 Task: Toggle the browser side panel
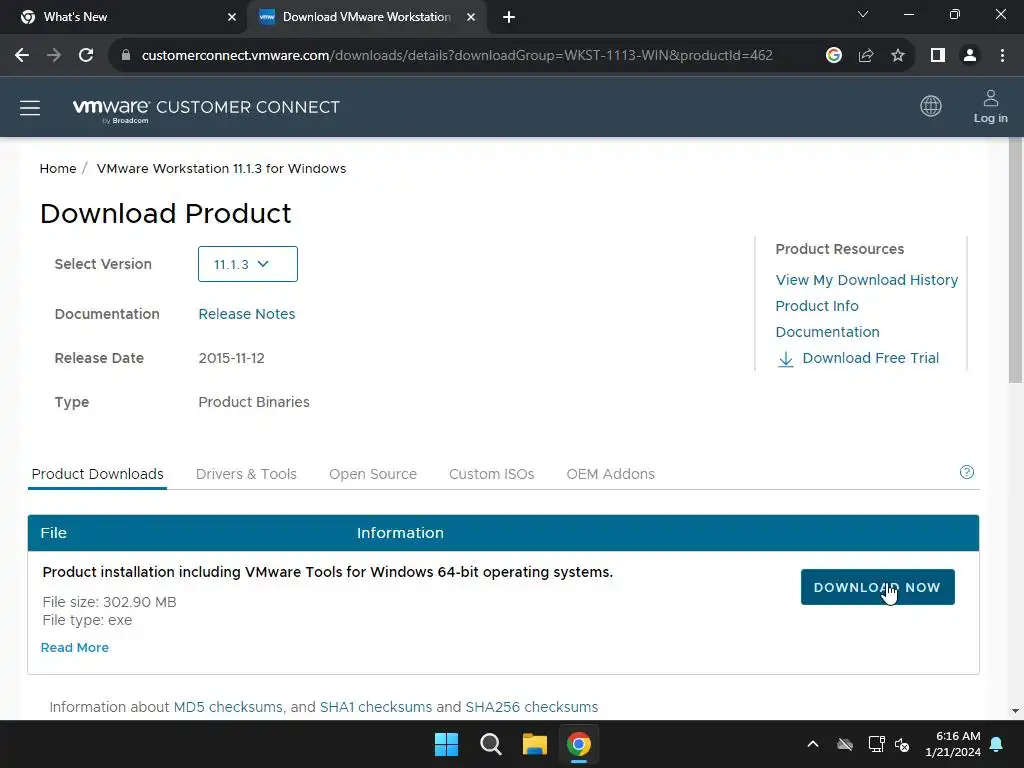click(x=938, y=56)
